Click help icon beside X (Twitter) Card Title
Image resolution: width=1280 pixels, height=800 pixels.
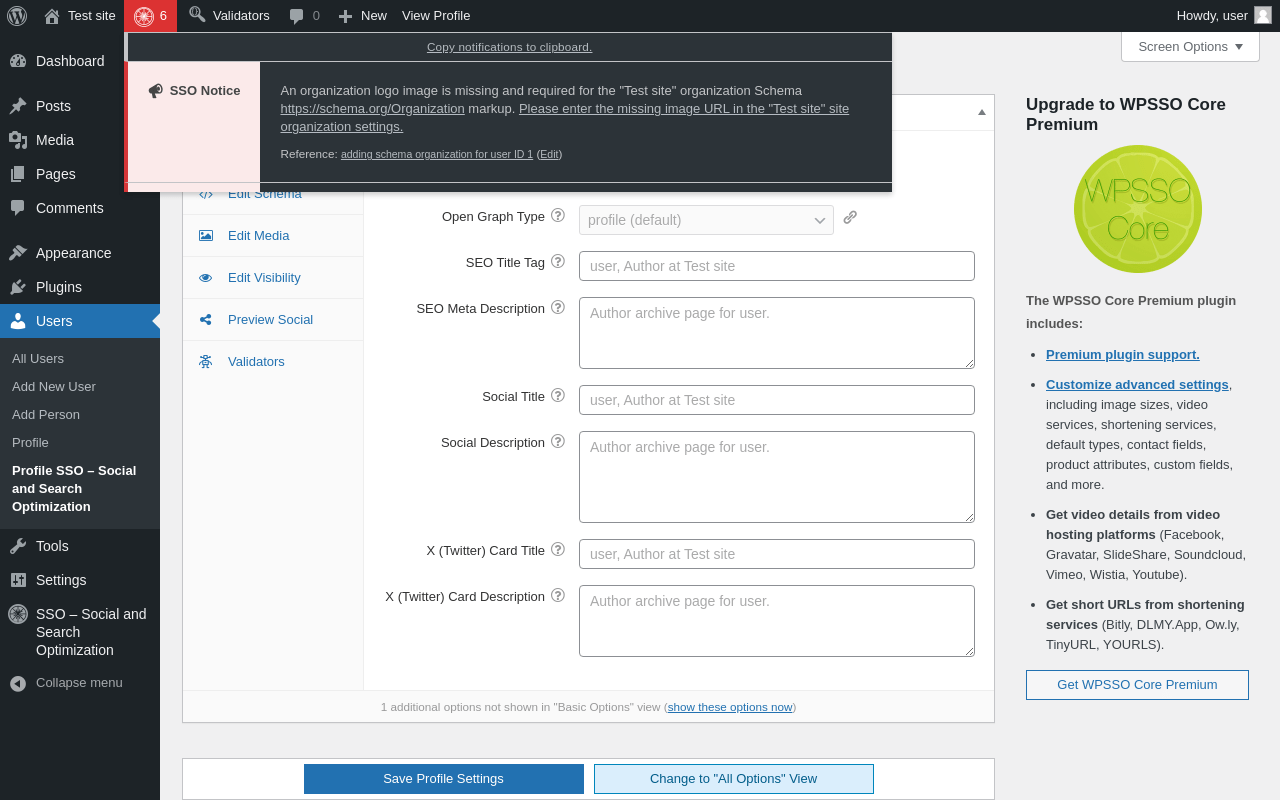[558, 549]
